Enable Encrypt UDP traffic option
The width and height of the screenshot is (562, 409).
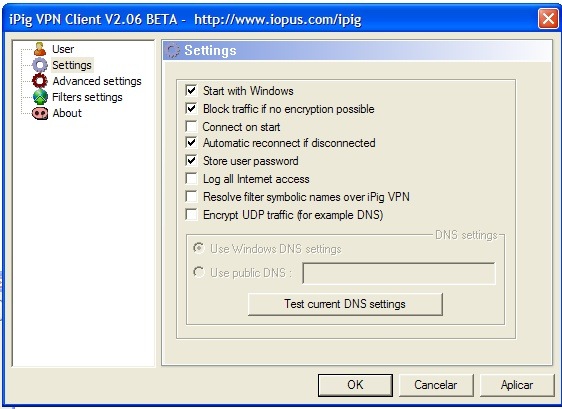(191, 214)
